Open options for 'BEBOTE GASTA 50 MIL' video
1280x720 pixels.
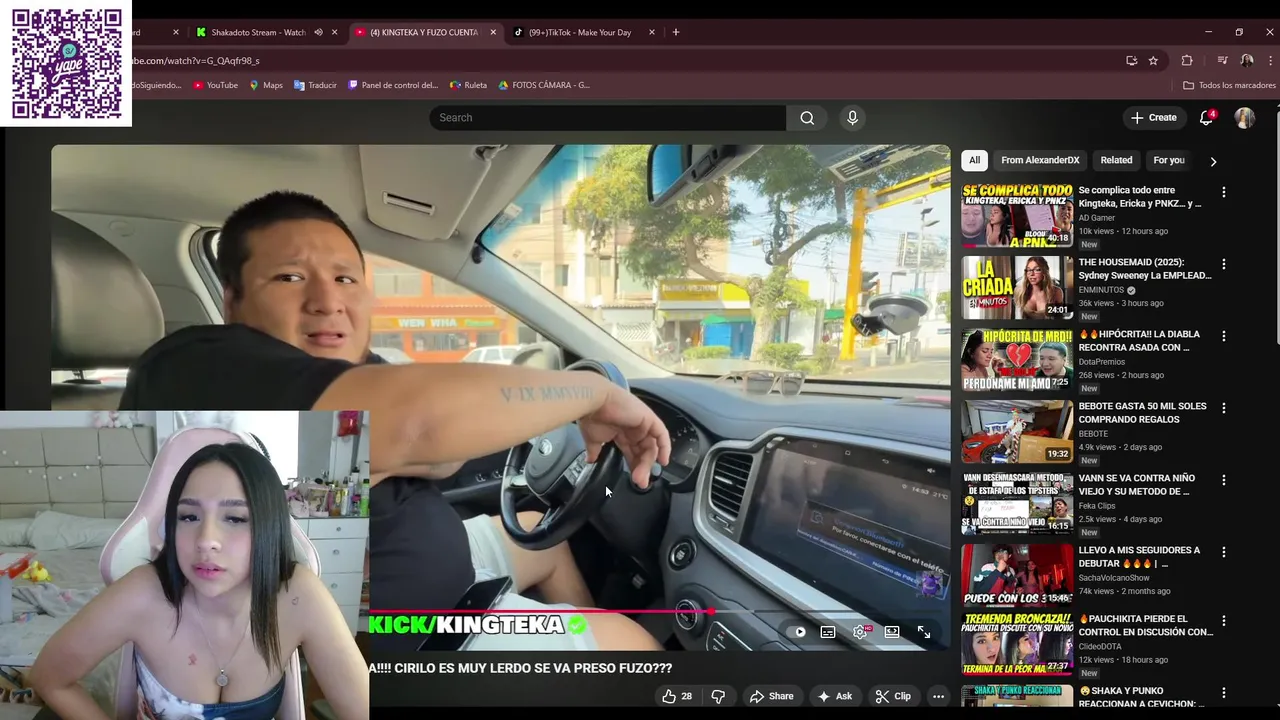1223,408
